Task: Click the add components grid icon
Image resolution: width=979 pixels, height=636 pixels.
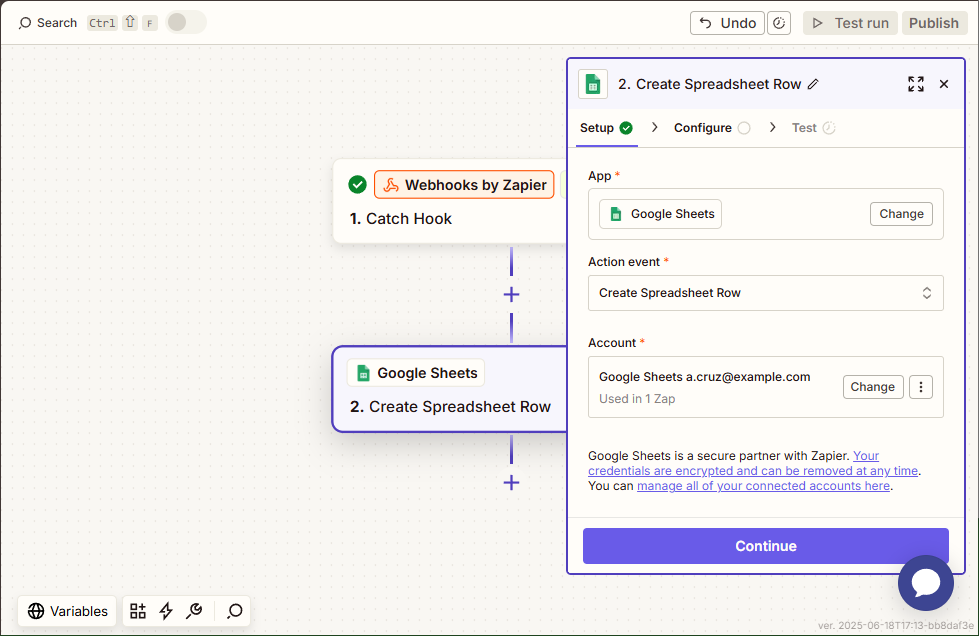Action: [138, 611]
